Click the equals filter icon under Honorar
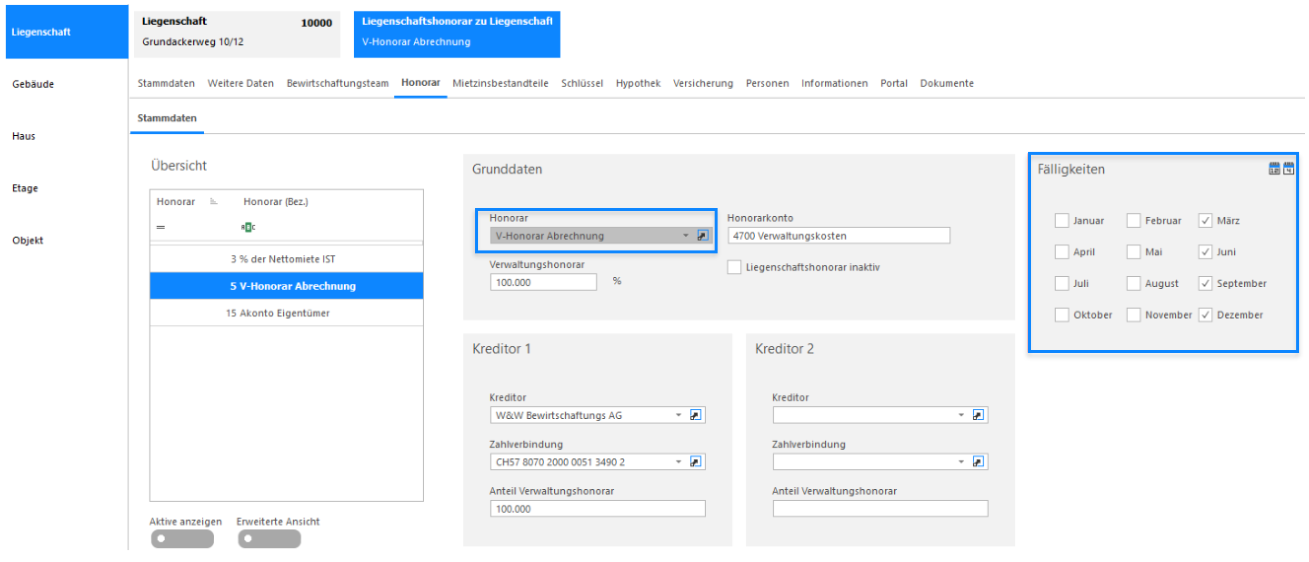The image size is (1309, 562). click(160, 227)
